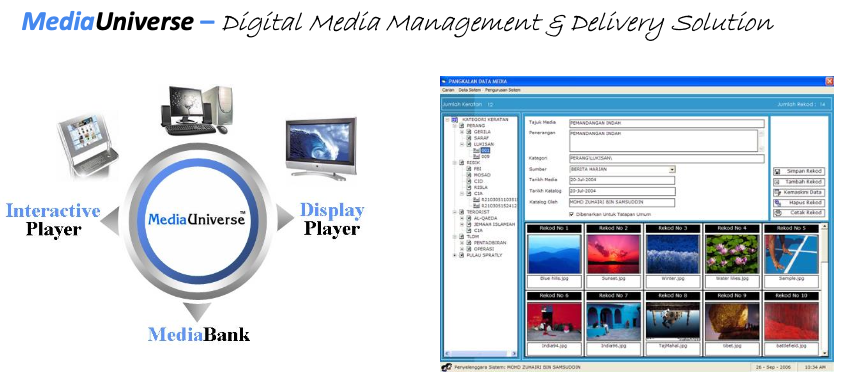Toggle Dibenarkan Untuk Tatapan Umum checkbox
The width and height of the screenshot is (841, 378).
click(571, 214)
